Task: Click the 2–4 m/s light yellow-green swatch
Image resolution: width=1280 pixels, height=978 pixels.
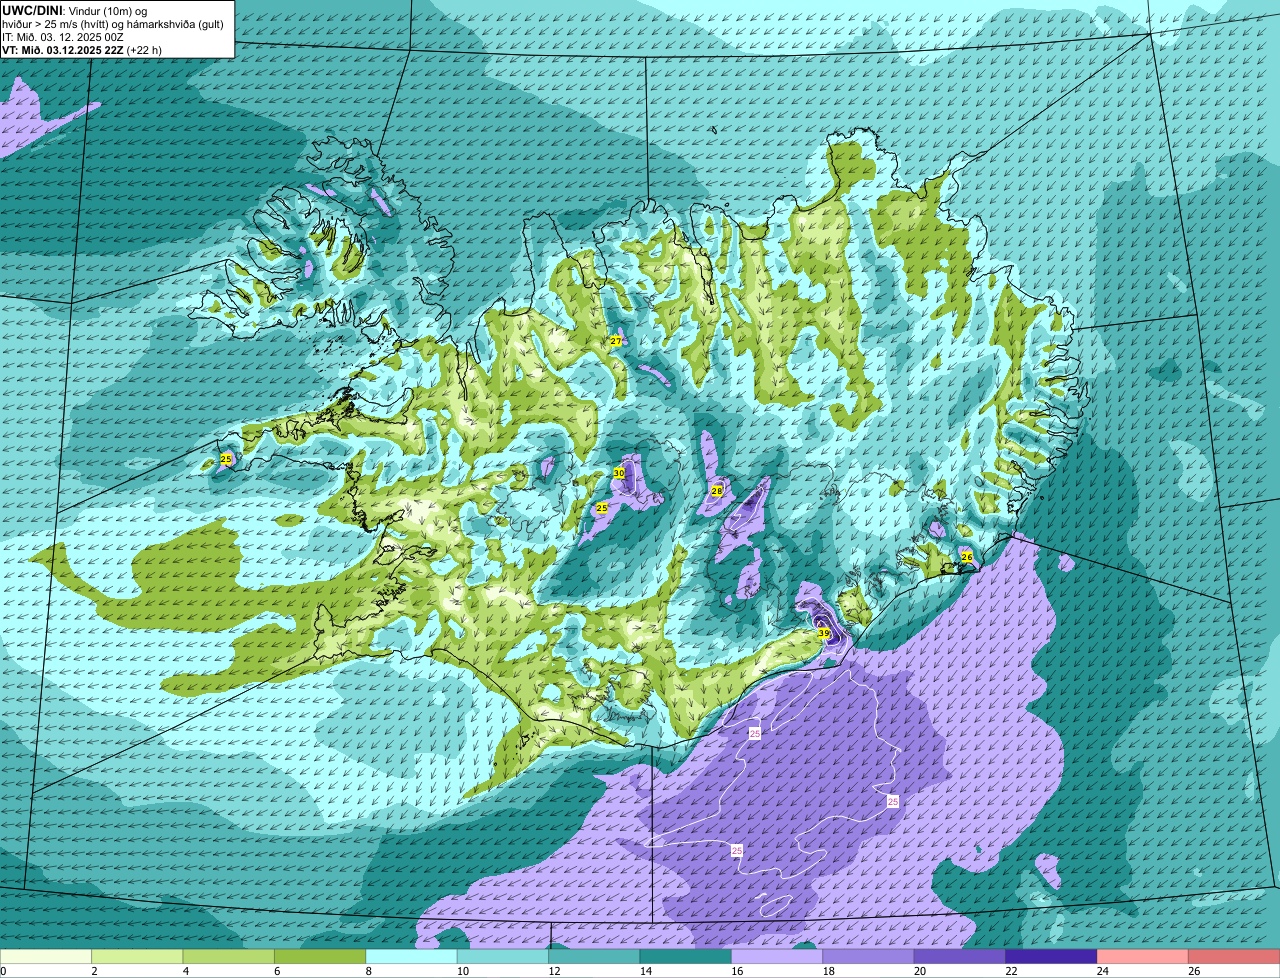Action: tap(137, 957)
